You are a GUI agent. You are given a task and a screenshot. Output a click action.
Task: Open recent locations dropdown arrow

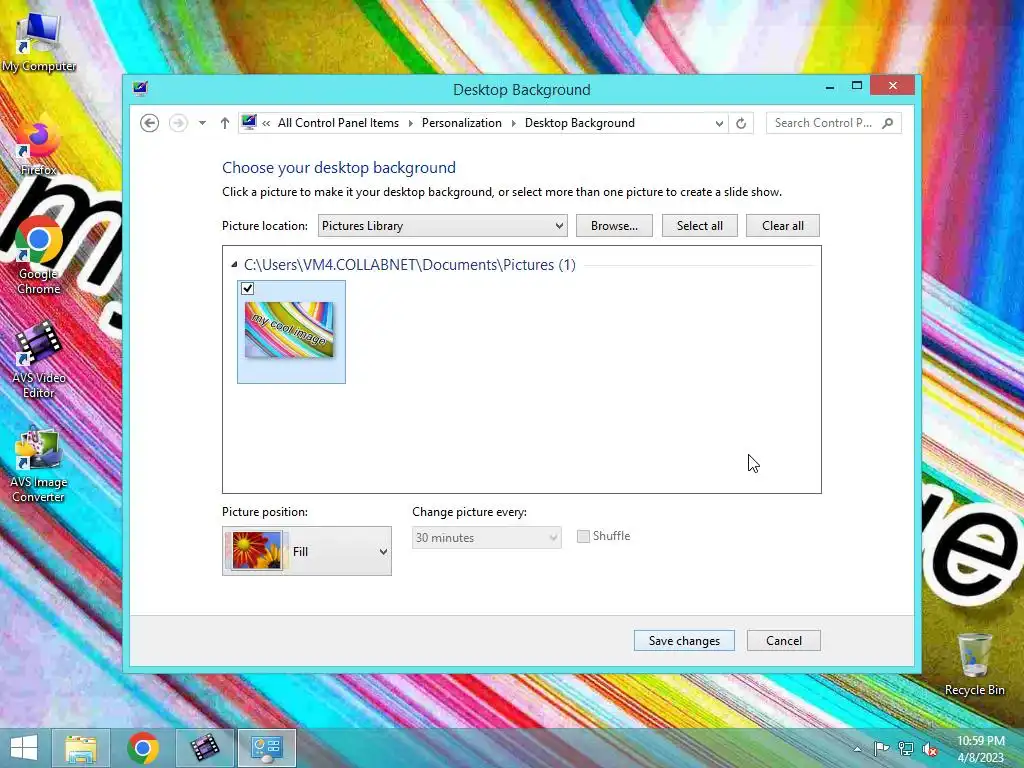[x=202, y=123]
